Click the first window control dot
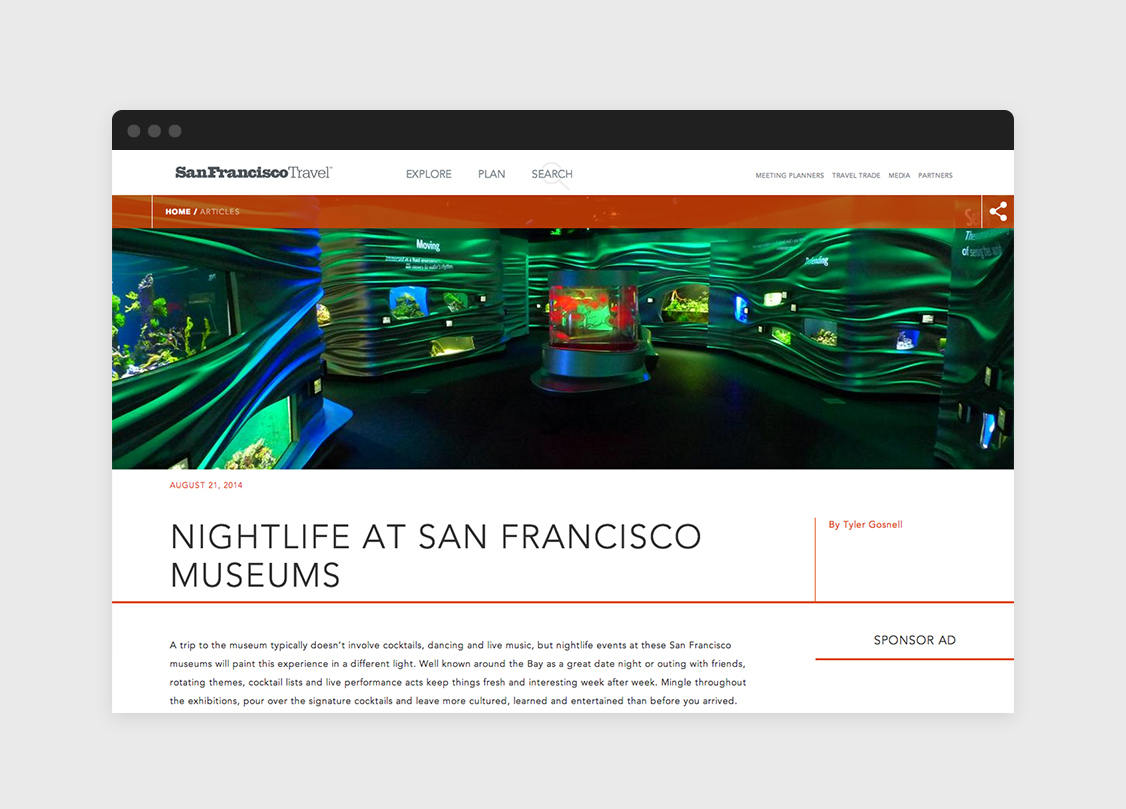 [134, 131]
